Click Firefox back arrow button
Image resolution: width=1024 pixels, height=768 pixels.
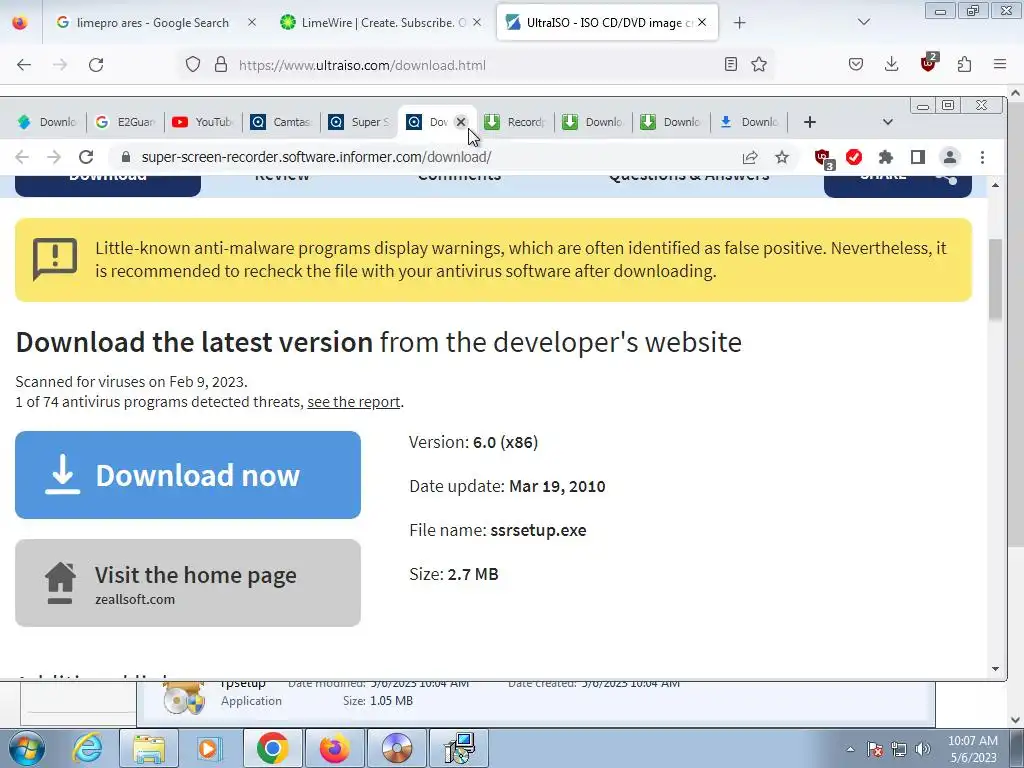pos(24,65)
